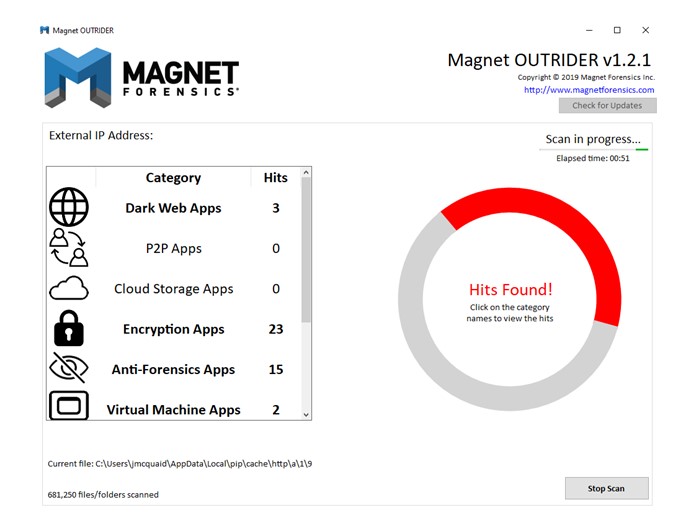Click the Magnet OUTRIDER v1.2.1 heading
Image resolution: width=696 pixels, height=532 pixels.
[x=549, y=60]
